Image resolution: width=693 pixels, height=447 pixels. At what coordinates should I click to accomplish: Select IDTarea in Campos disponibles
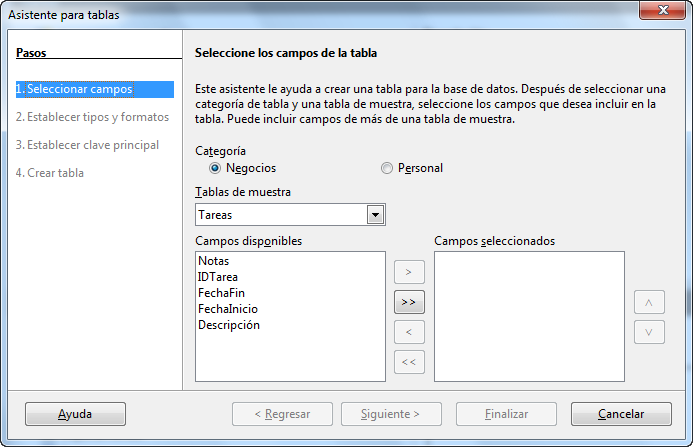tap(217, 277)
